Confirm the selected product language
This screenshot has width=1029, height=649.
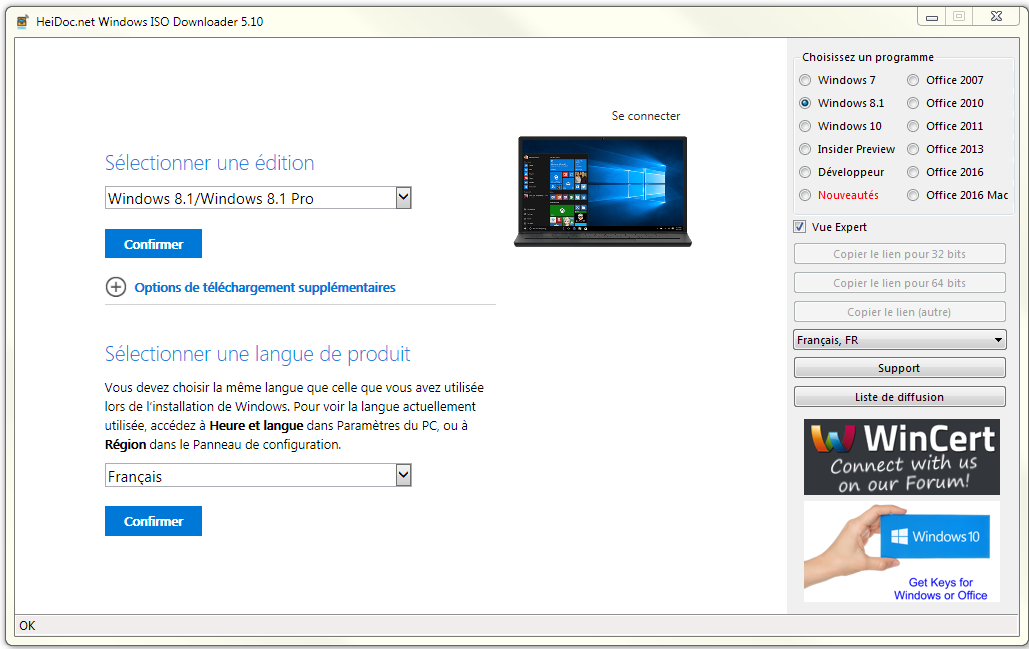(154, 521)
